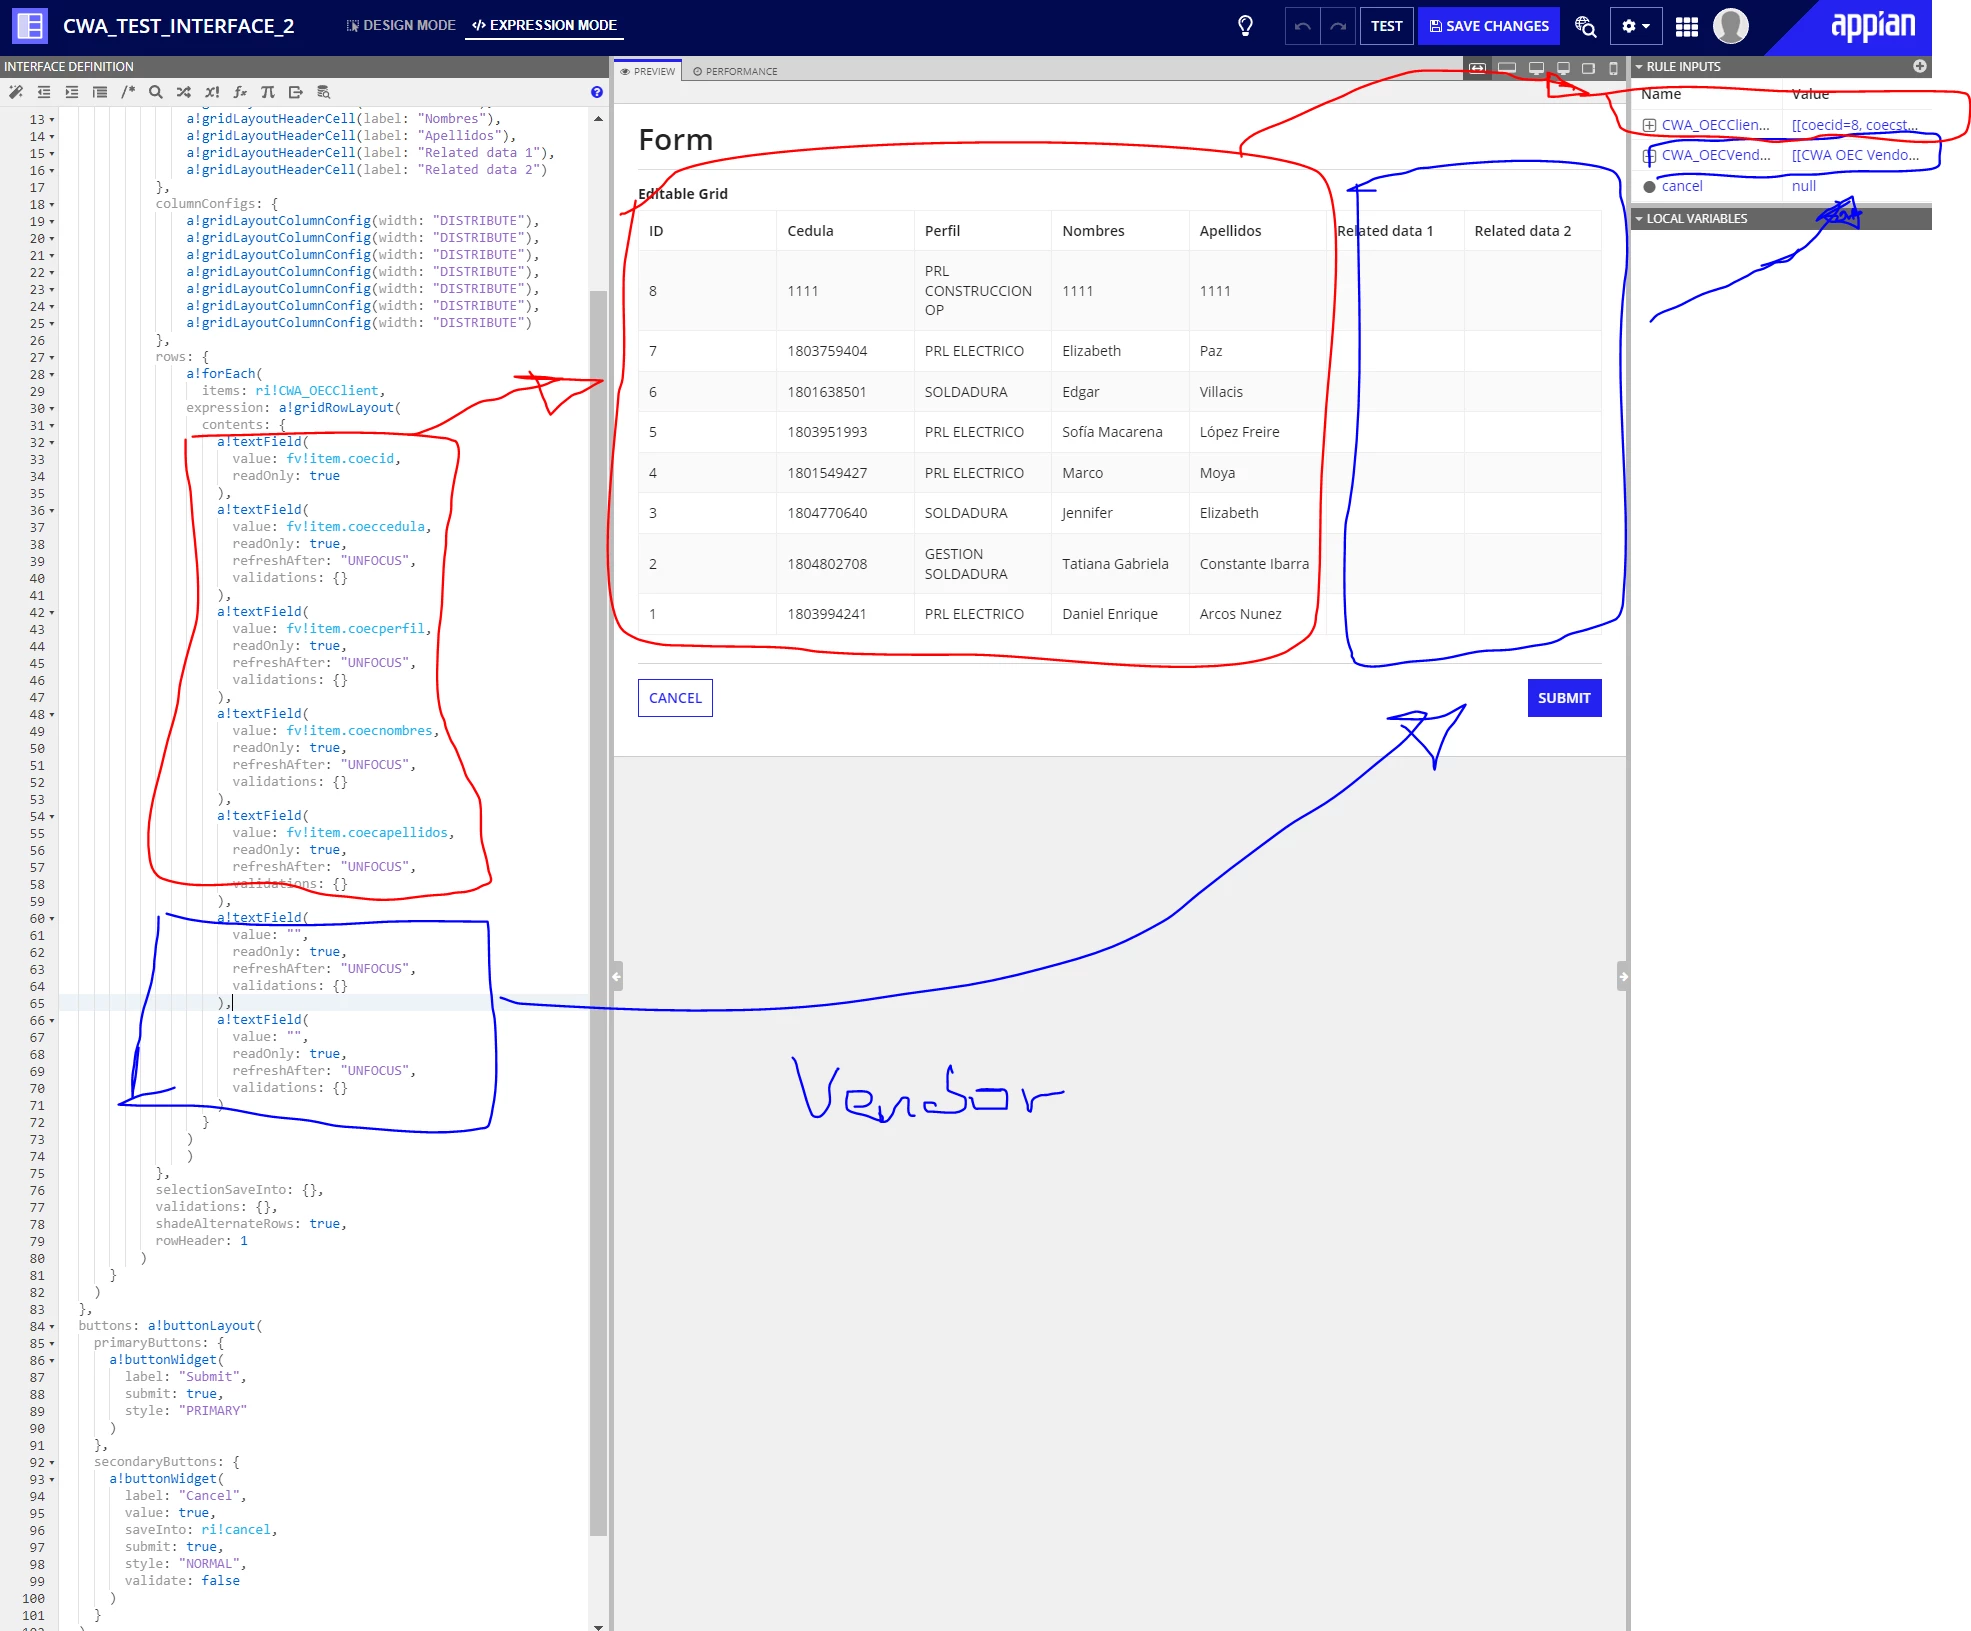Click the TEST button
The width and height of the screenshot is (1971, 1631).
[x=1386, y=26]
